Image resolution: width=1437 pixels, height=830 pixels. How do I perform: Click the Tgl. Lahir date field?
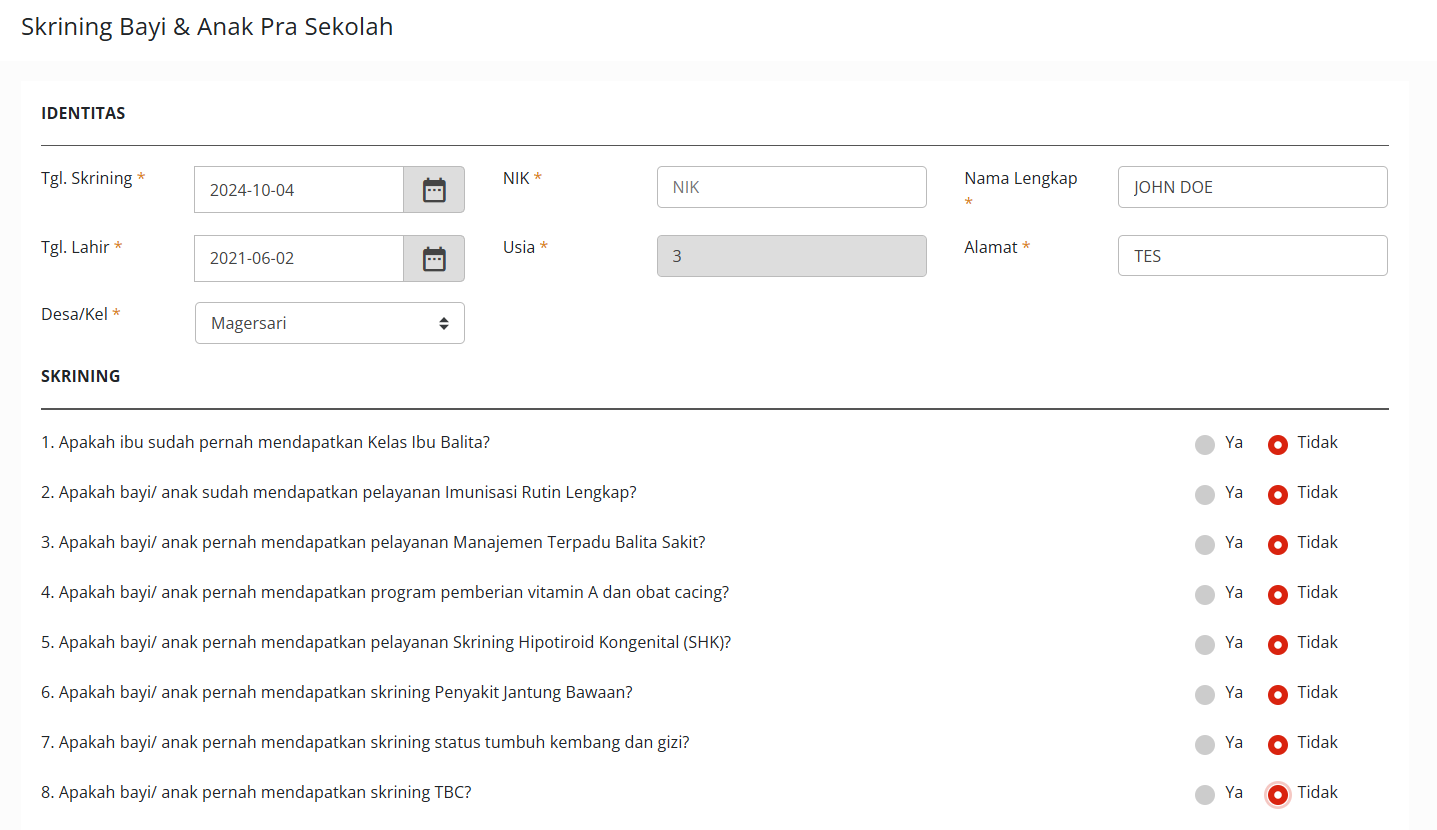click(x=299, y=259)
